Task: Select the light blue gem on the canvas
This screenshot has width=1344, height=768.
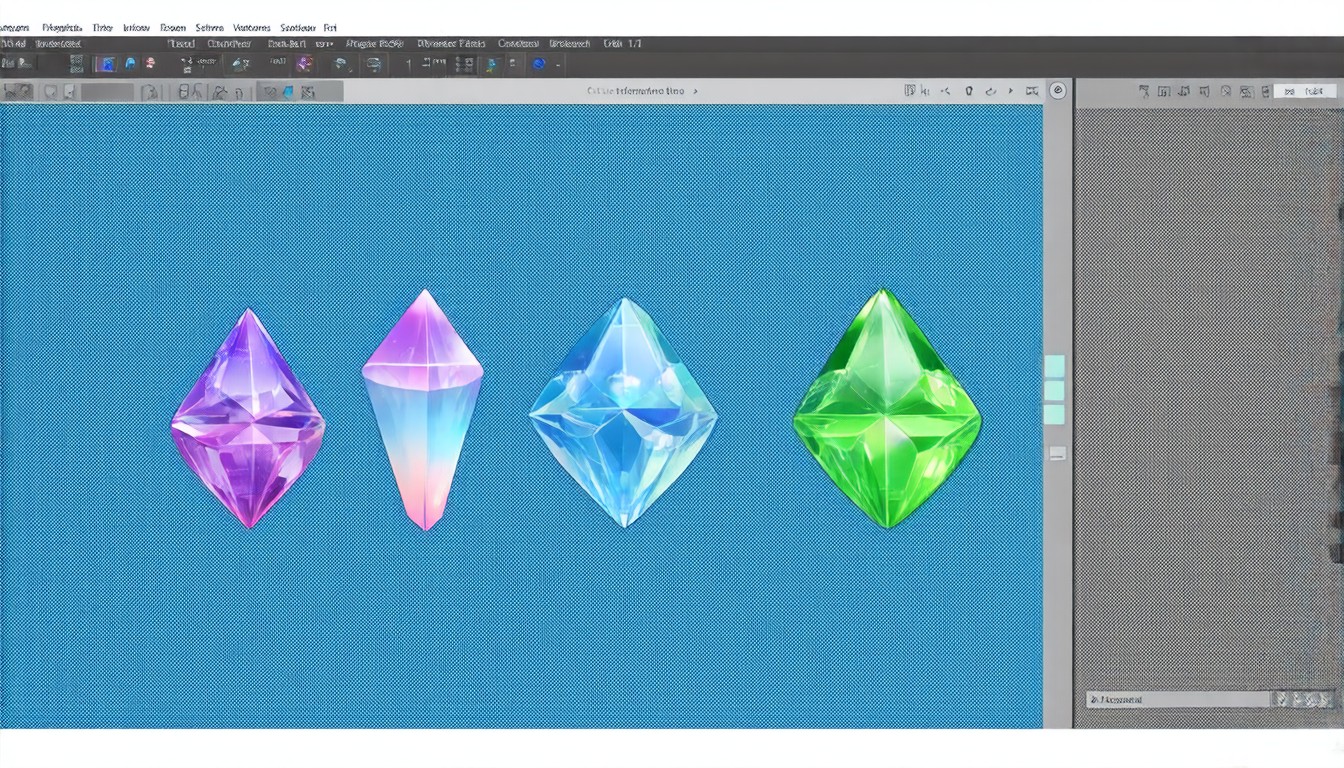Action: (x=623, y=412)
